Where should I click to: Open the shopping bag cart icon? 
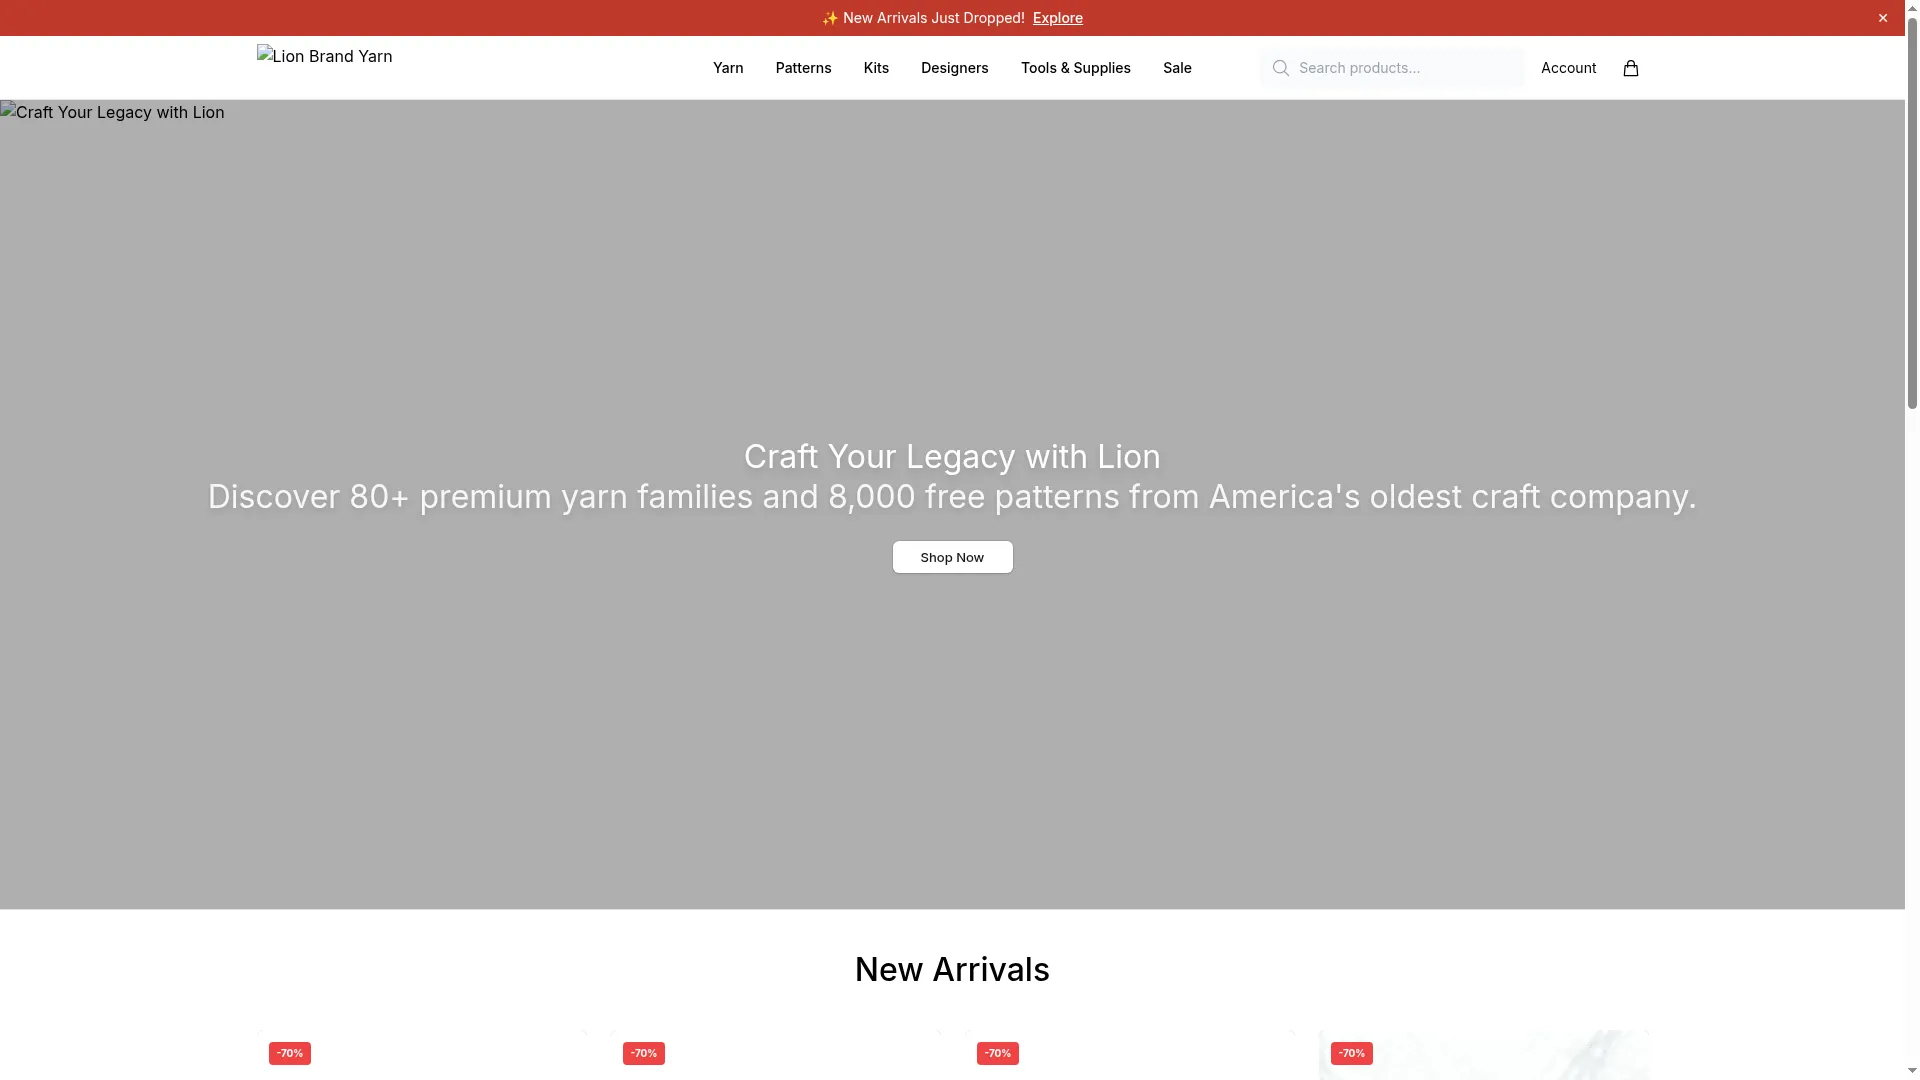click(x=1630, y=68)
